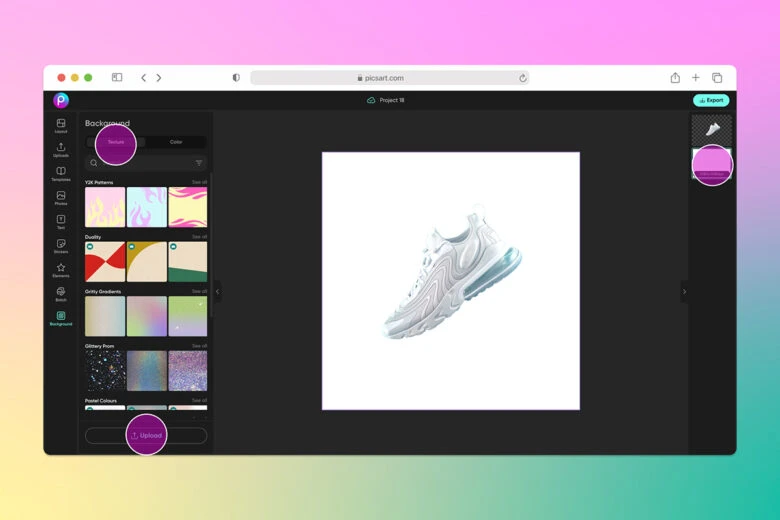Screen dimensions: 780x520
Task: Show Safari tab overview icon
Action: point(717,78)
